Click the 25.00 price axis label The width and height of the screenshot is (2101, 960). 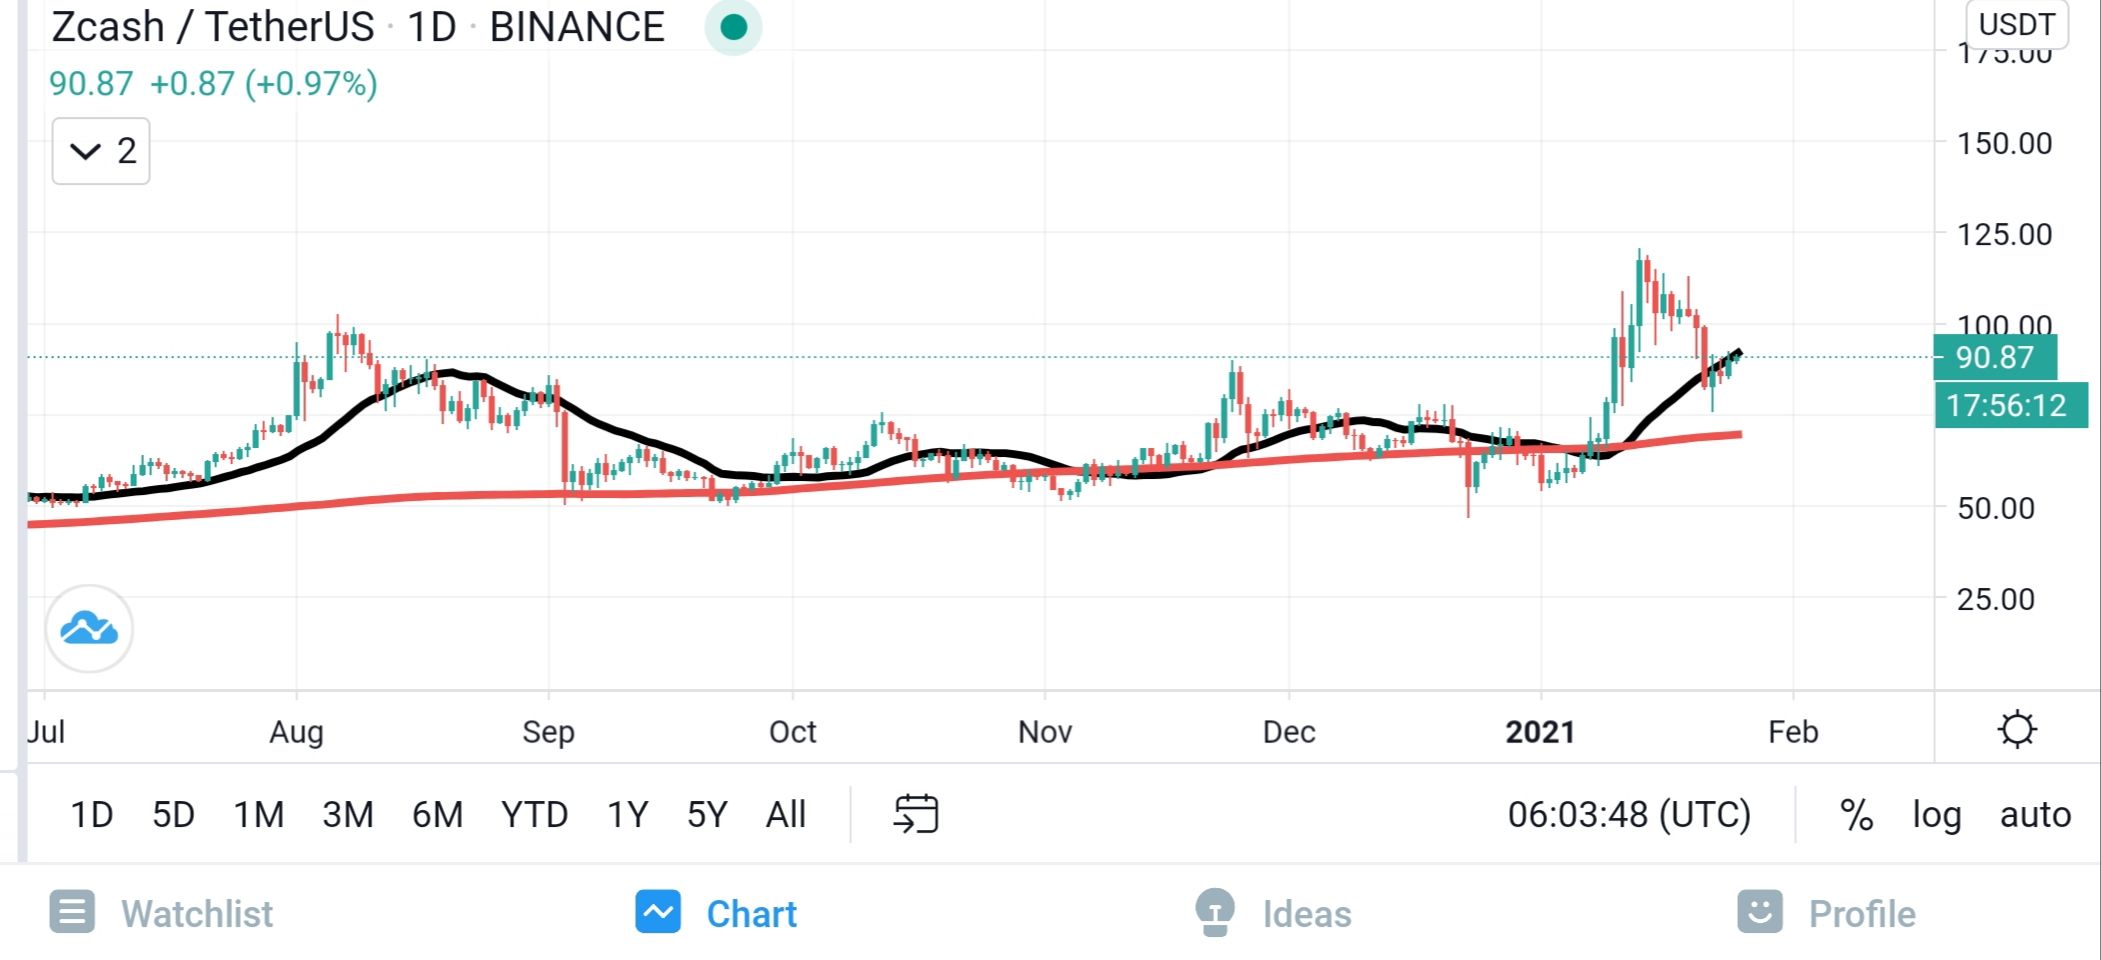1996,599
